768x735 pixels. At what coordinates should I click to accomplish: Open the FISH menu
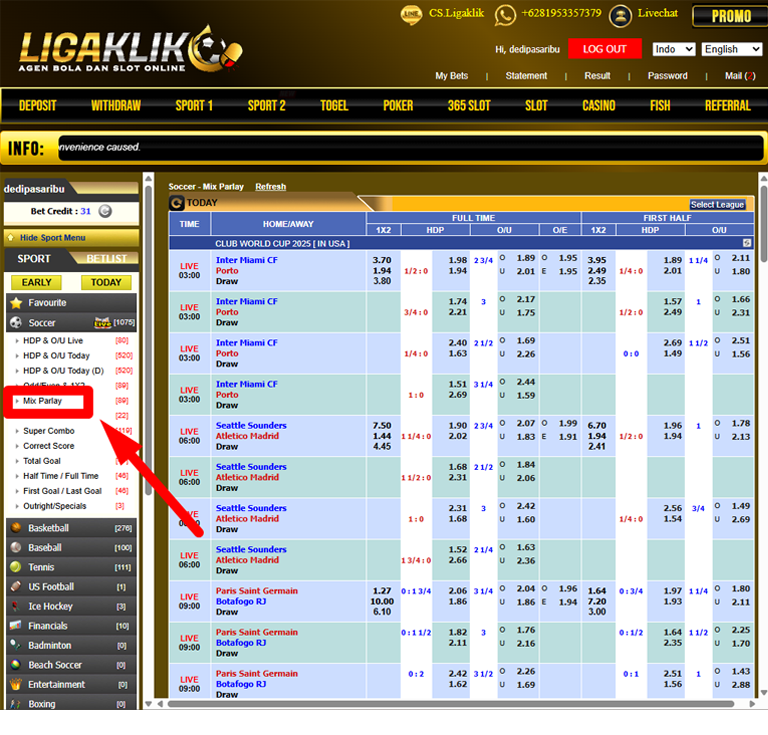click(660, 106)
